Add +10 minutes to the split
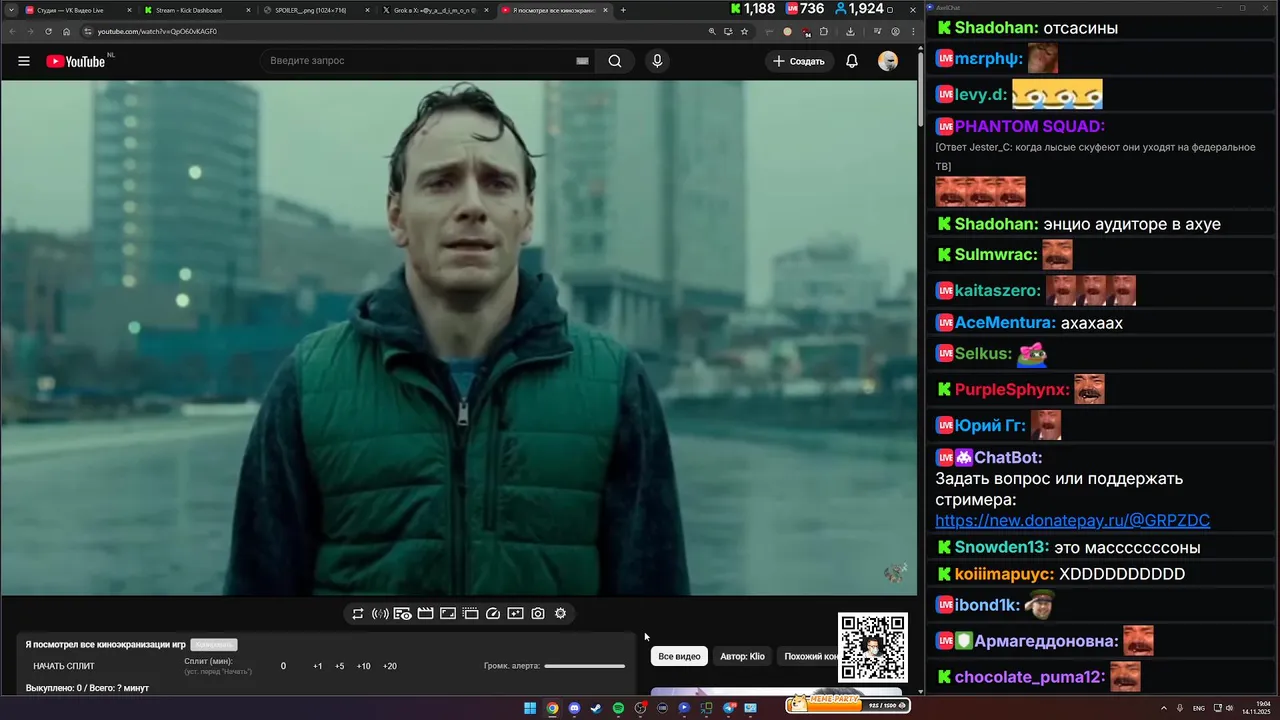1280x720 pixels. [x=363, y=666]
